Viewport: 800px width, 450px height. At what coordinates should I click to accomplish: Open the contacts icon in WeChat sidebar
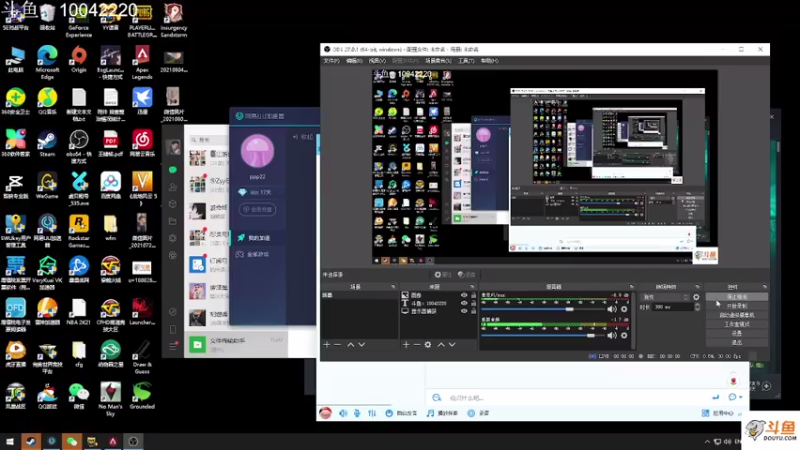coord(173,187)
